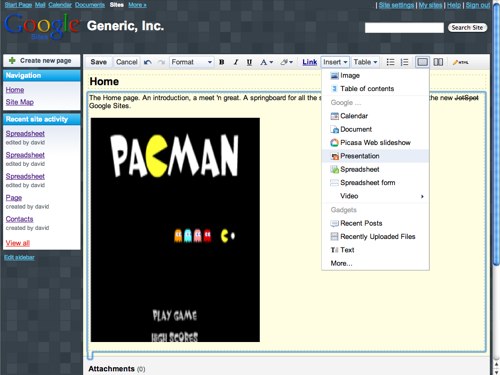500x375 pixels.
Task: Click the Link toolbar button
Action: click(x=309, y=62)
